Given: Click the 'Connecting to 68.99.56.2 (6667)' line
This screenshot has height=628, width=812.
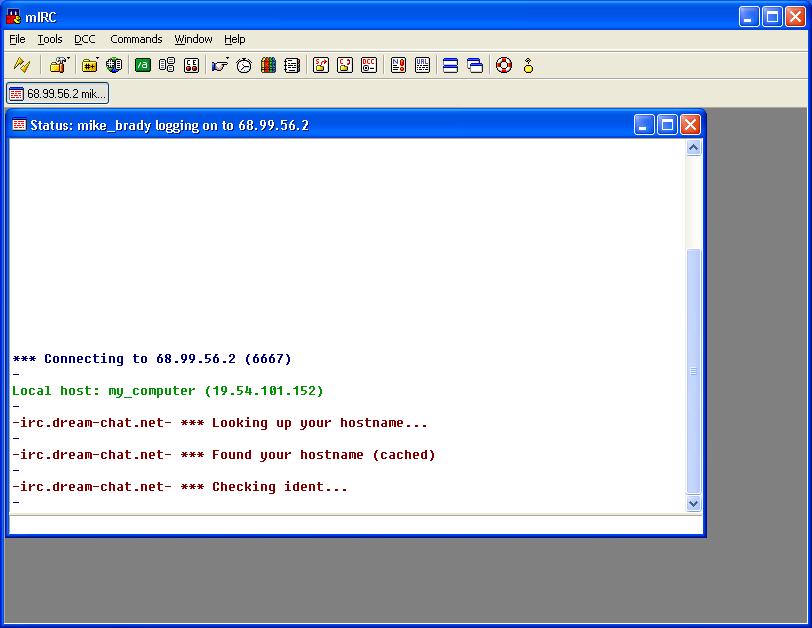Looking at the screenshot, I should [152, 359].
